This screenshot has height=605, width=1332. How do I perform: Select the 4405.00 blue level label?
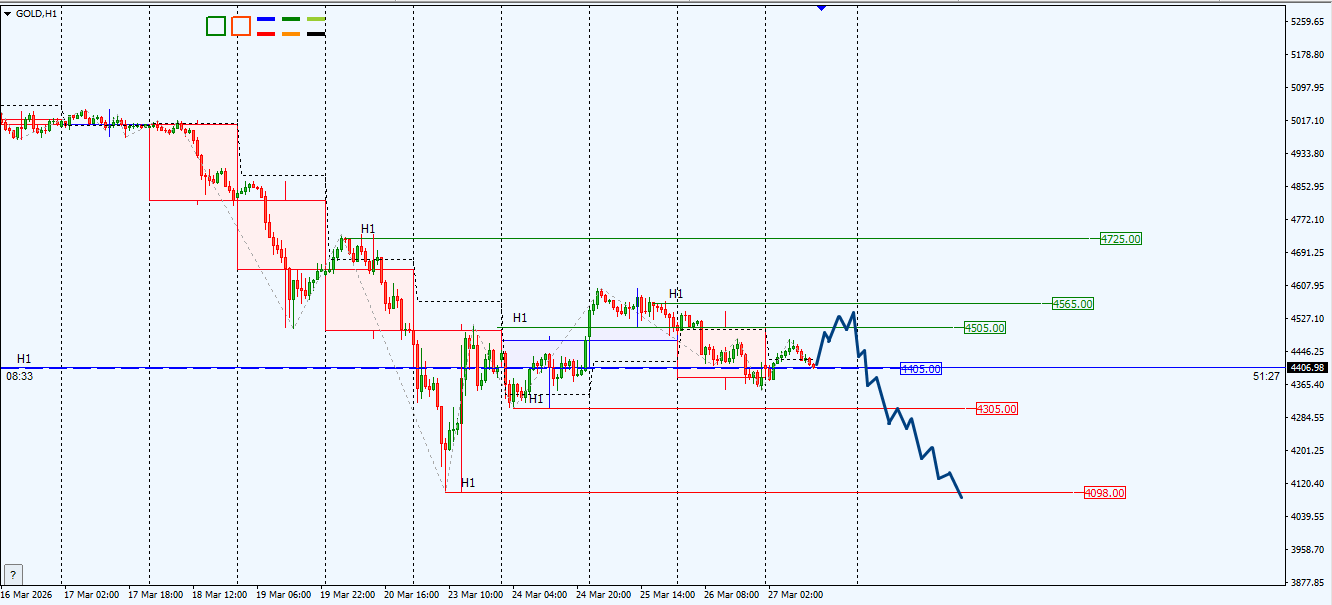point(921,369)
